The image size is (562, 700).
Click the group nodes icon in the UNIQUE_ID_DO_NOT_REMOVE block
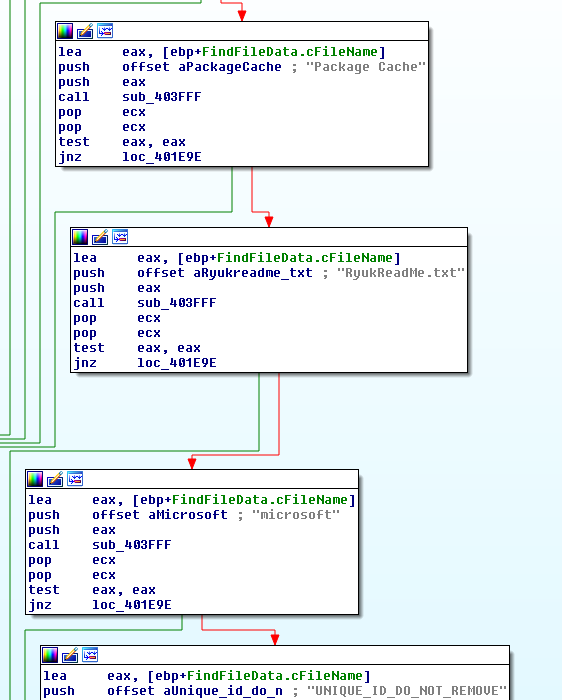[x=90, y=654]
